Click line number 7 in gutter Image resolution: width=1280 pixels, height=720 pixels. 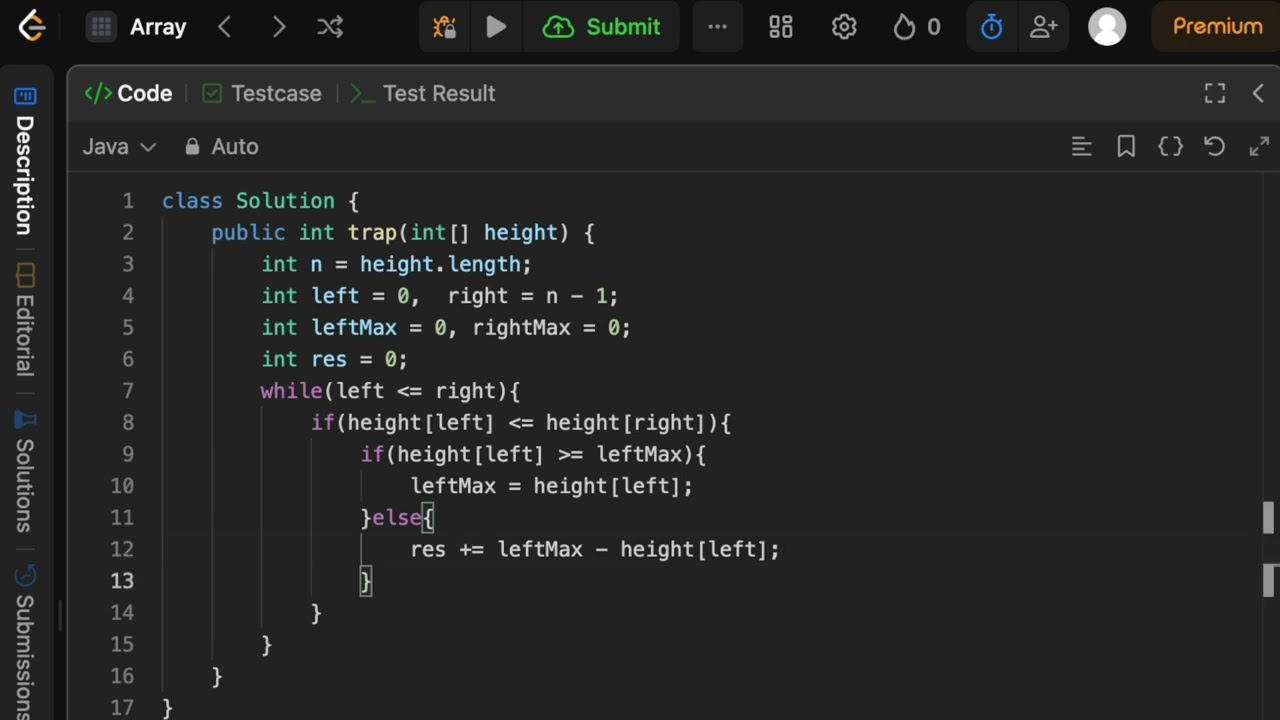(x=127, y=391)
